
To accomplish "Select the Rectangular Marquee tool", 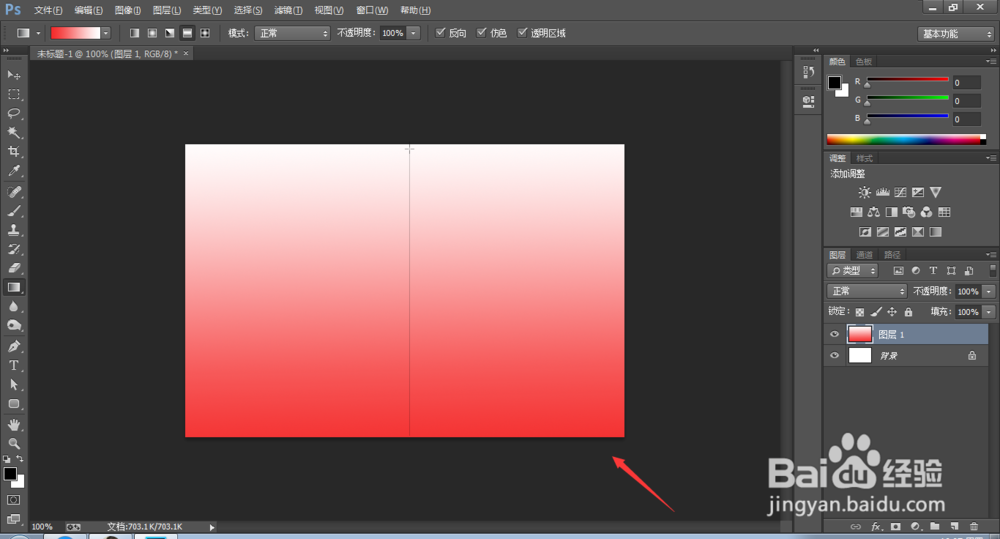I will click(13, 94).
